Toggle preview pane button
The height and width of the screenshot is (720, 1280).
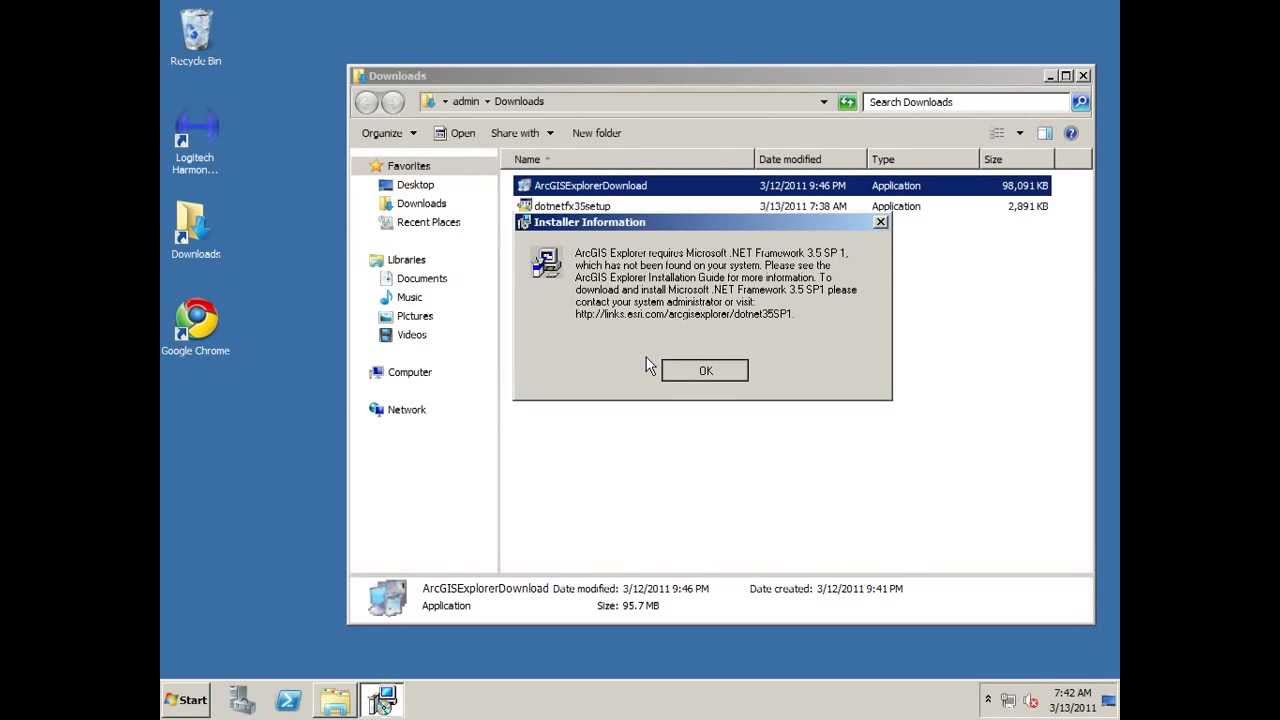pyautogui.click(x=1045, y=133)
